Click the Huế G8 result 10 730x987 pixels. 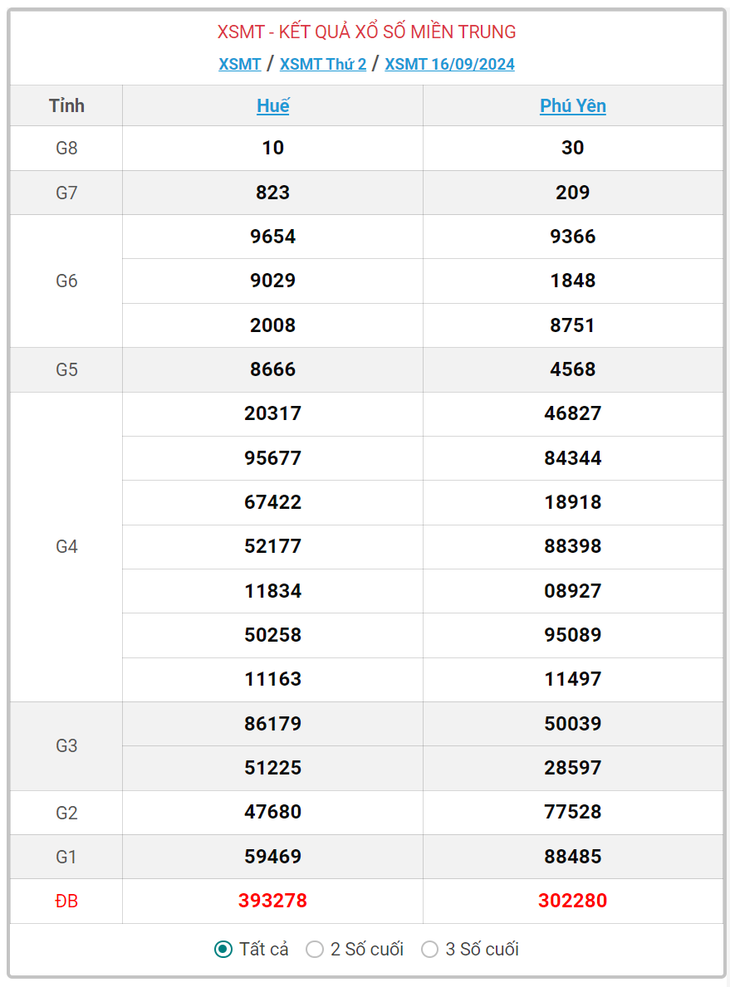[x=272, y=148]
